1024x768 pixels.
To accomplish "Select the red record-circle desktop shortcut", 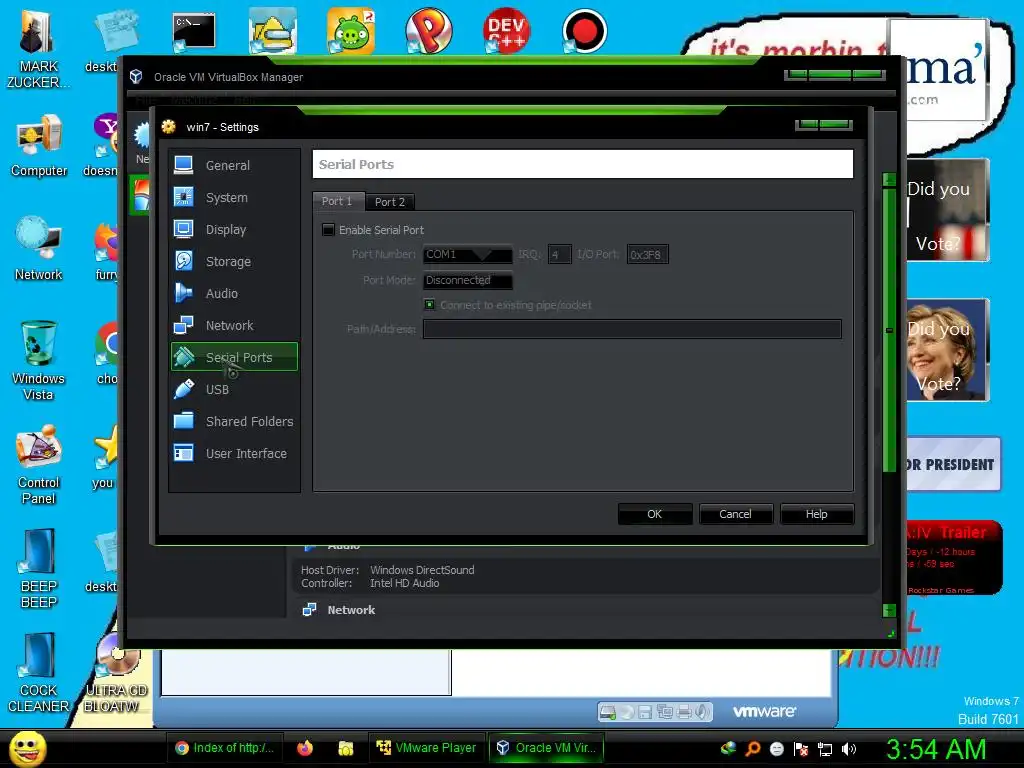I will [x=584, y=31].
